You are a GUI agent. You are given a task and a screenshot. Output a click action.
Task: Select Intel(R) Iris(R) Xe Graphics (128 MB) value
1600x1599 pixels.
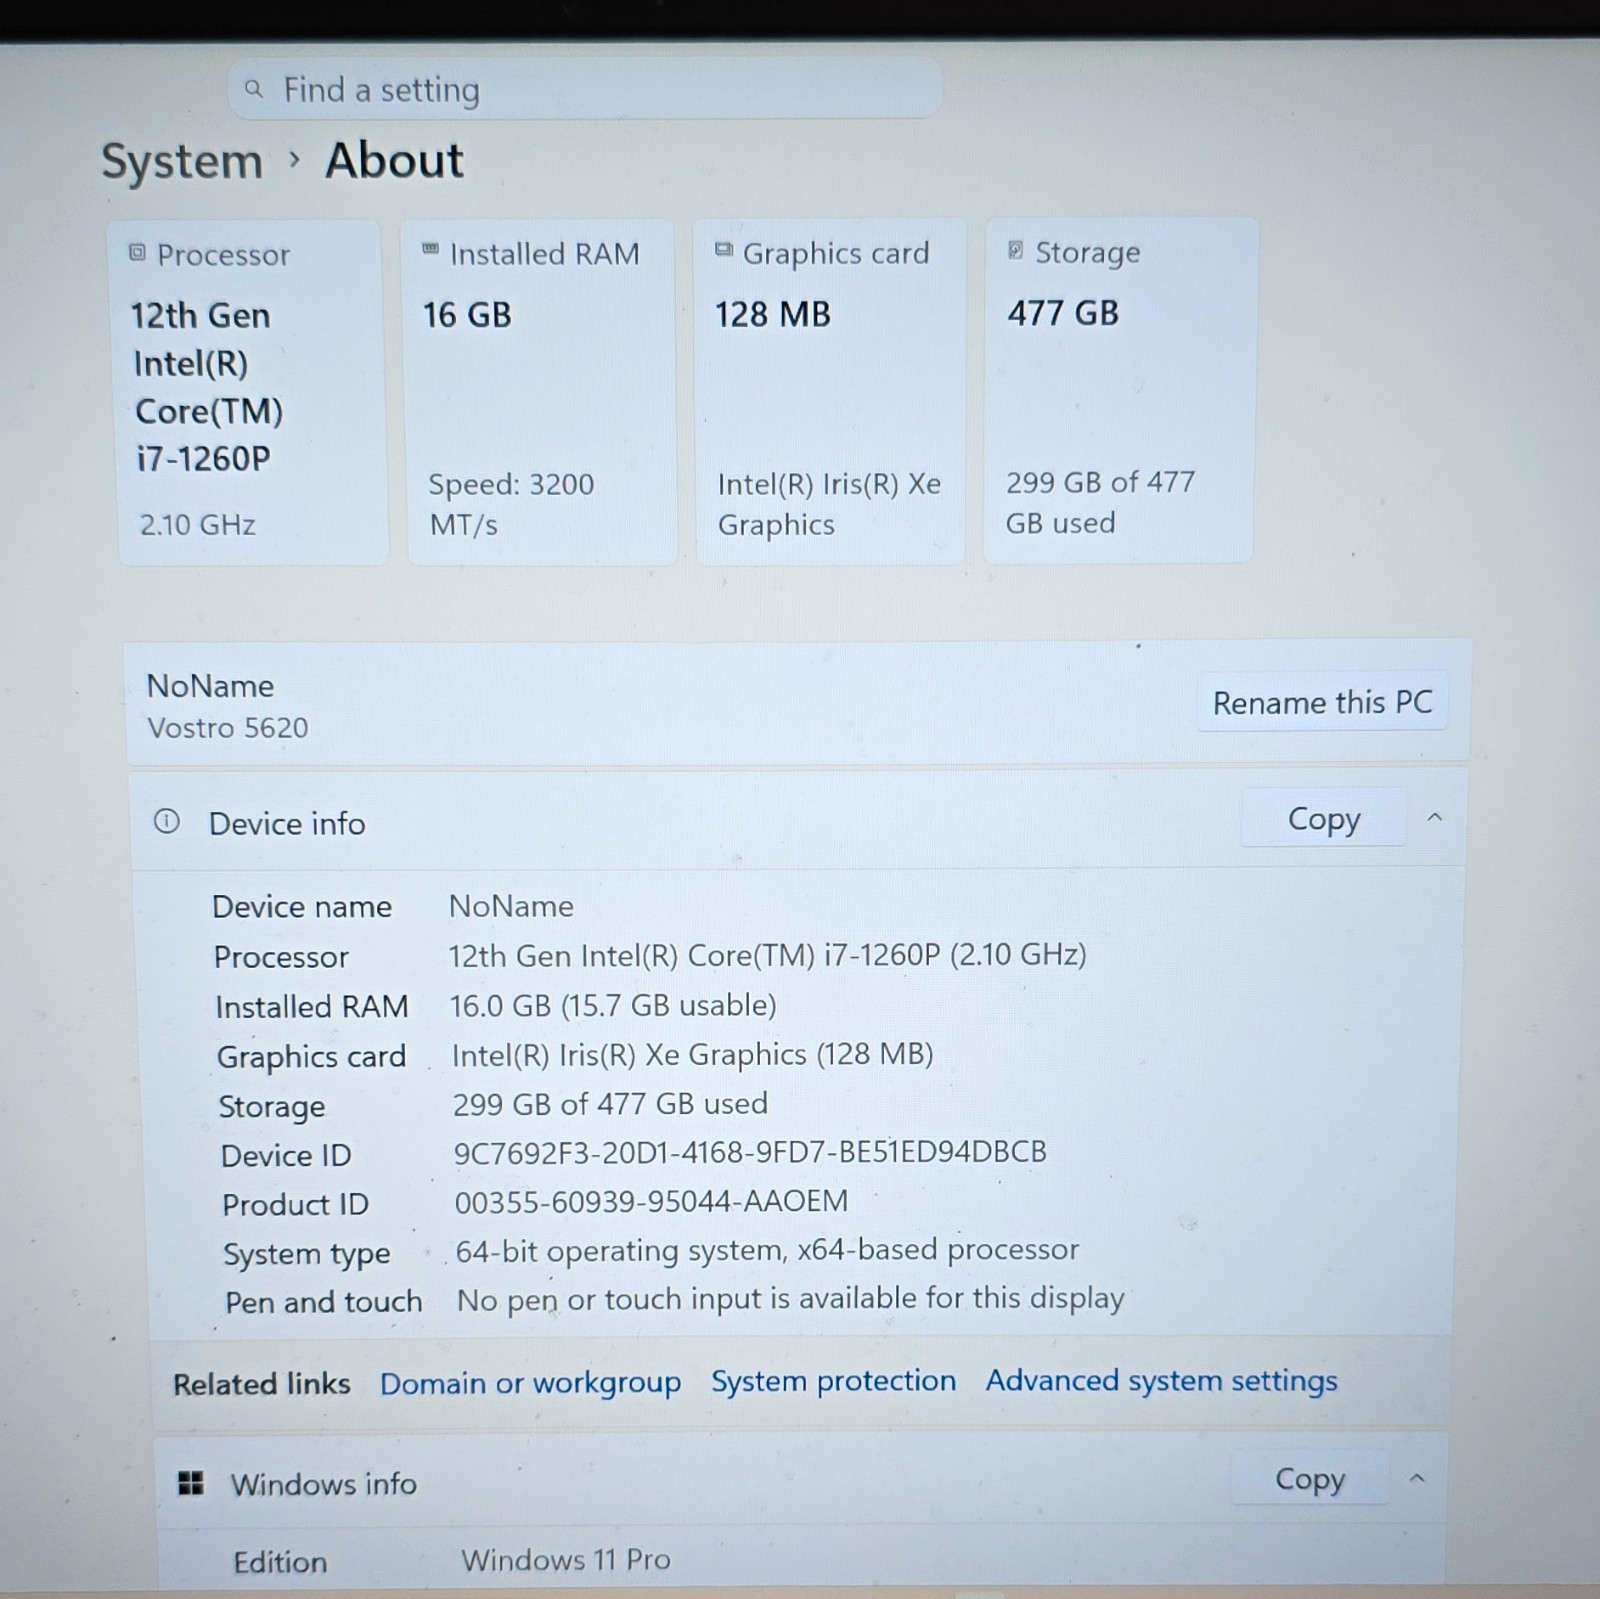[692, 1054]
